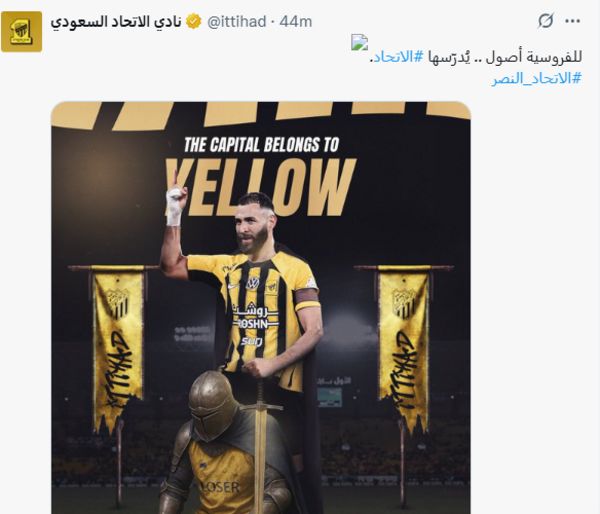The width and height of the screenshot is (600, 514).
Task: Open the @ittihad handle link
Action: [x=236, y=21]
